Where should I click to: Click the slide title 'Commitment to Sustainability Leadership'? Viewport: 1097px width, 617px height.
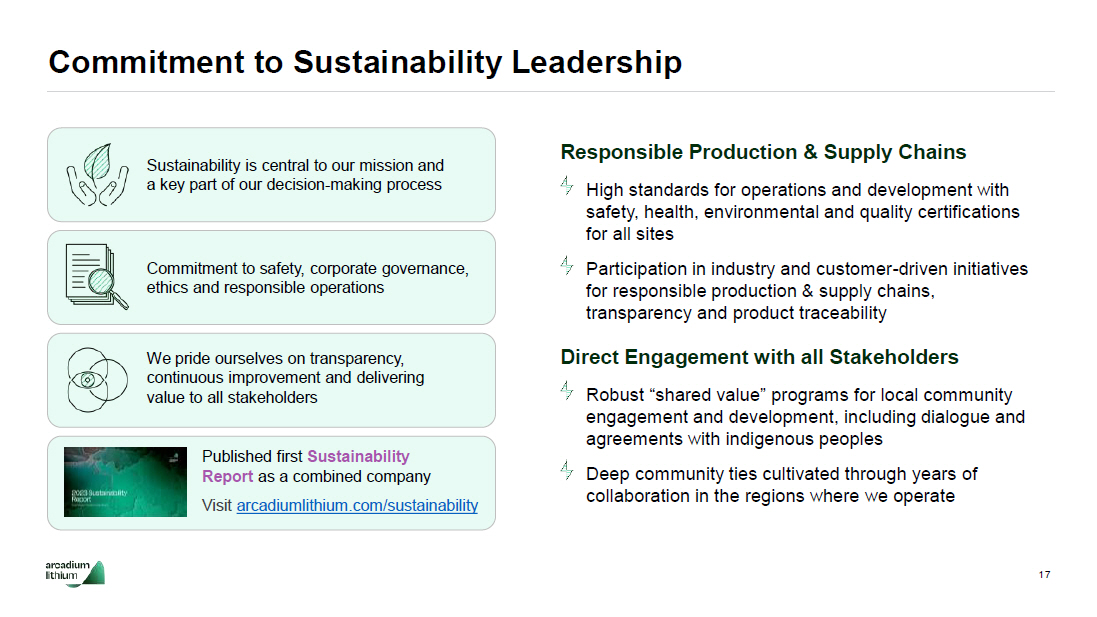click(x=365, y=62)
